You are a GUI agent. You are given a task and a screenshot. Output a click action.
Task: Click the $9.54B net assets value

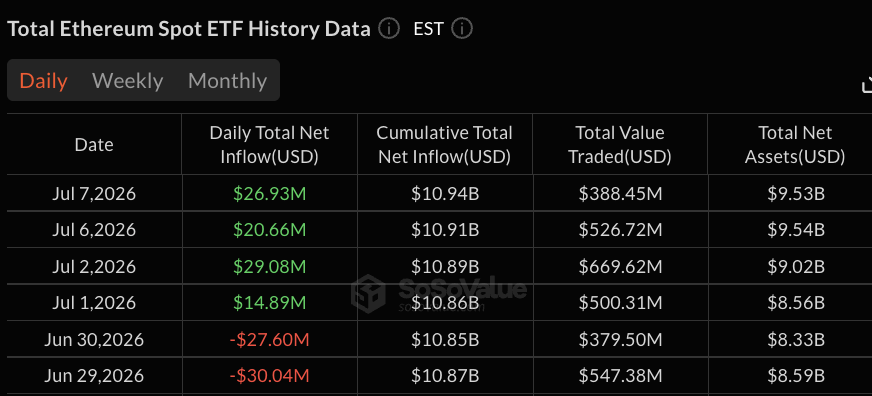(795, 230)
